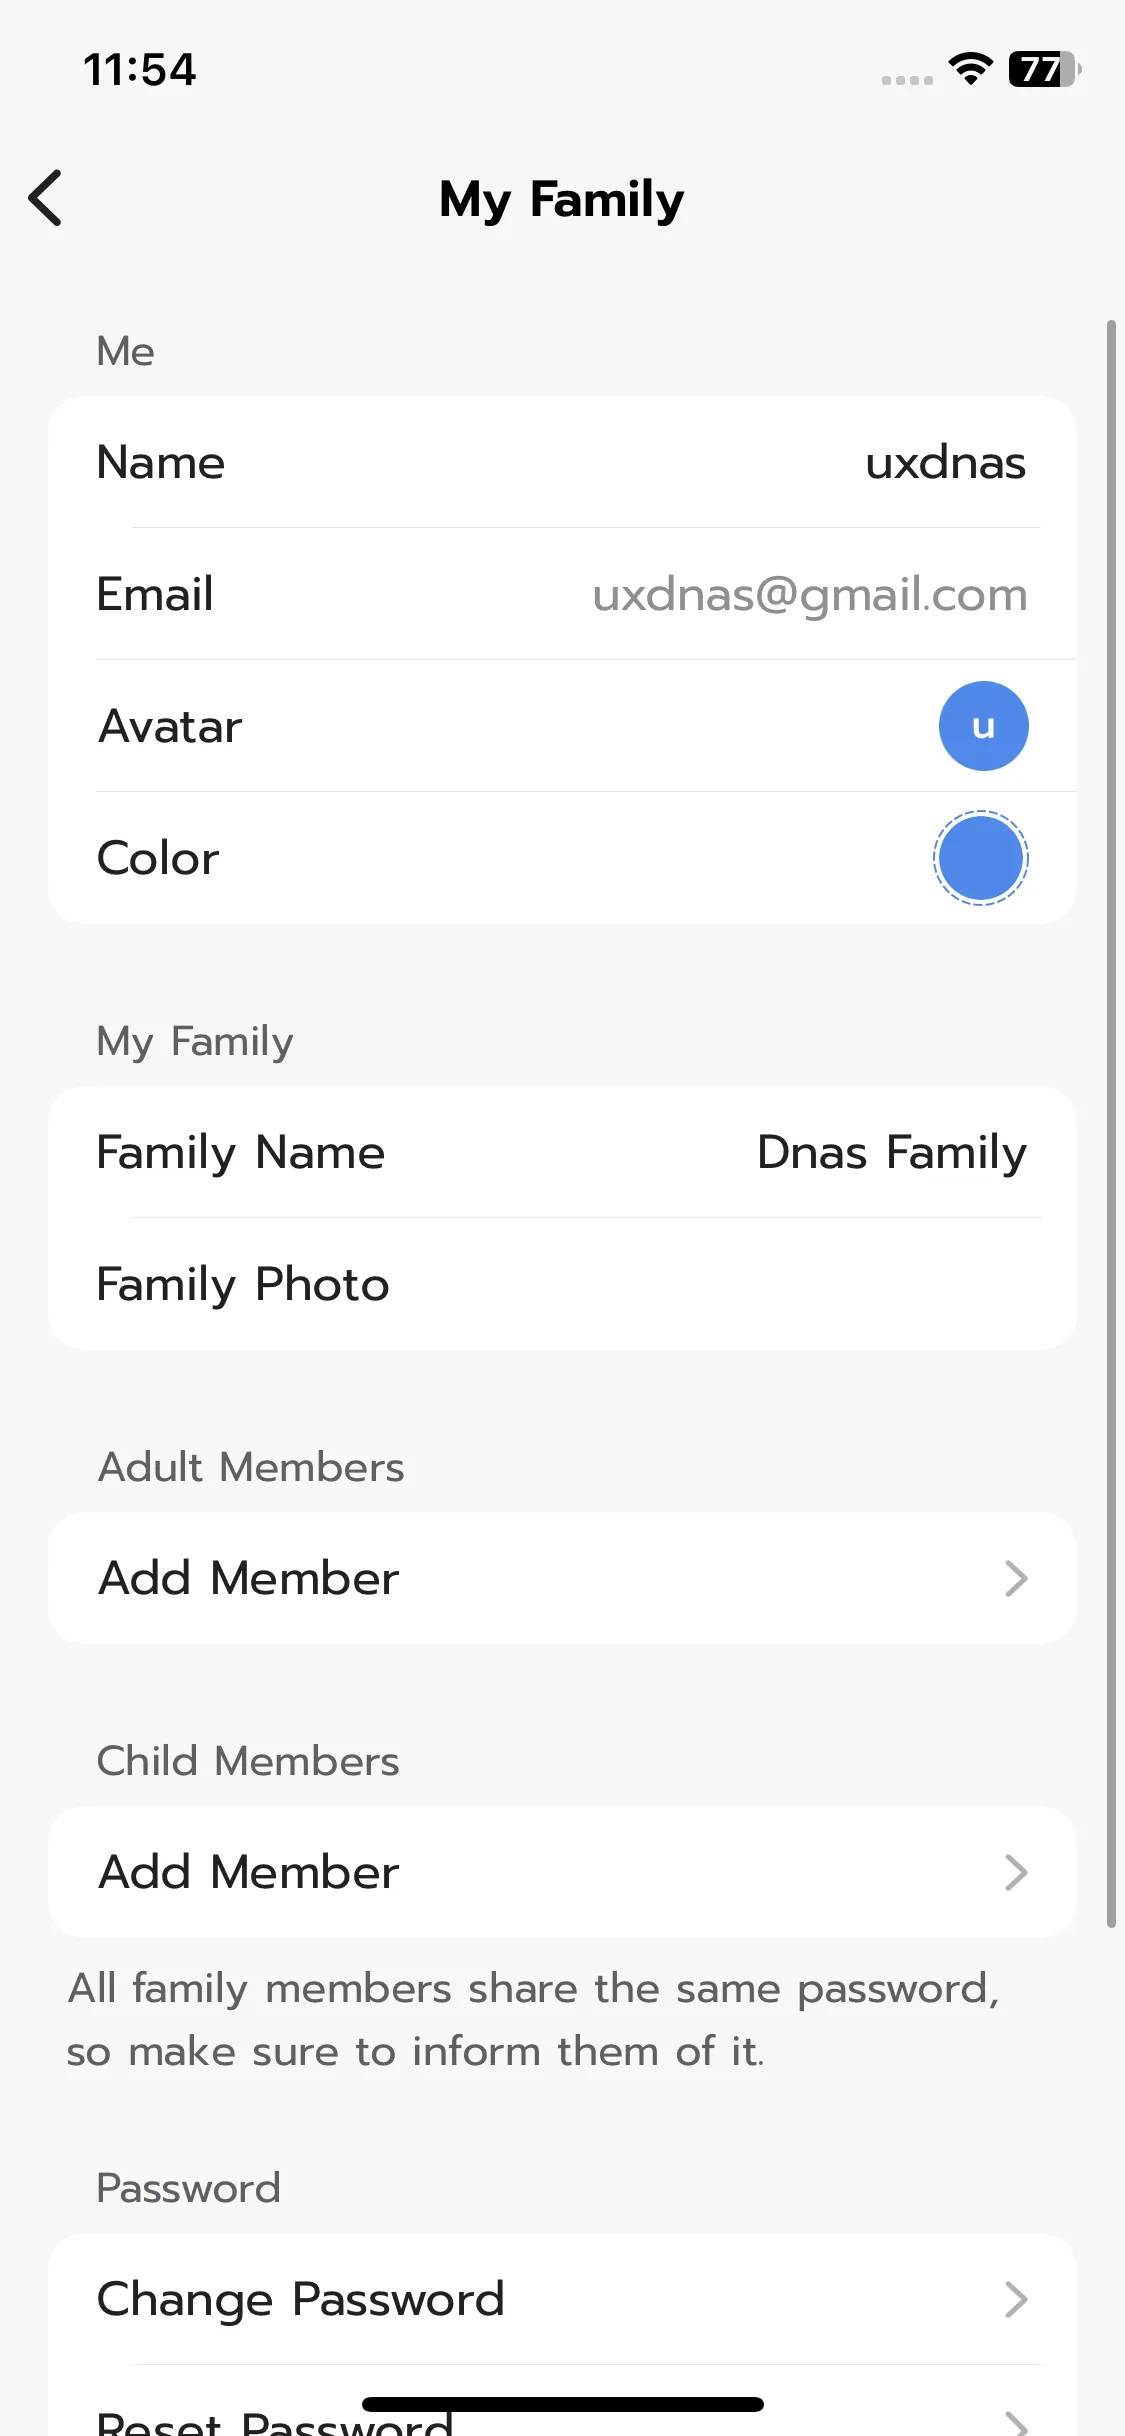
Task: Tap the Wi-Fi status icon
Action: coord(970,69)
